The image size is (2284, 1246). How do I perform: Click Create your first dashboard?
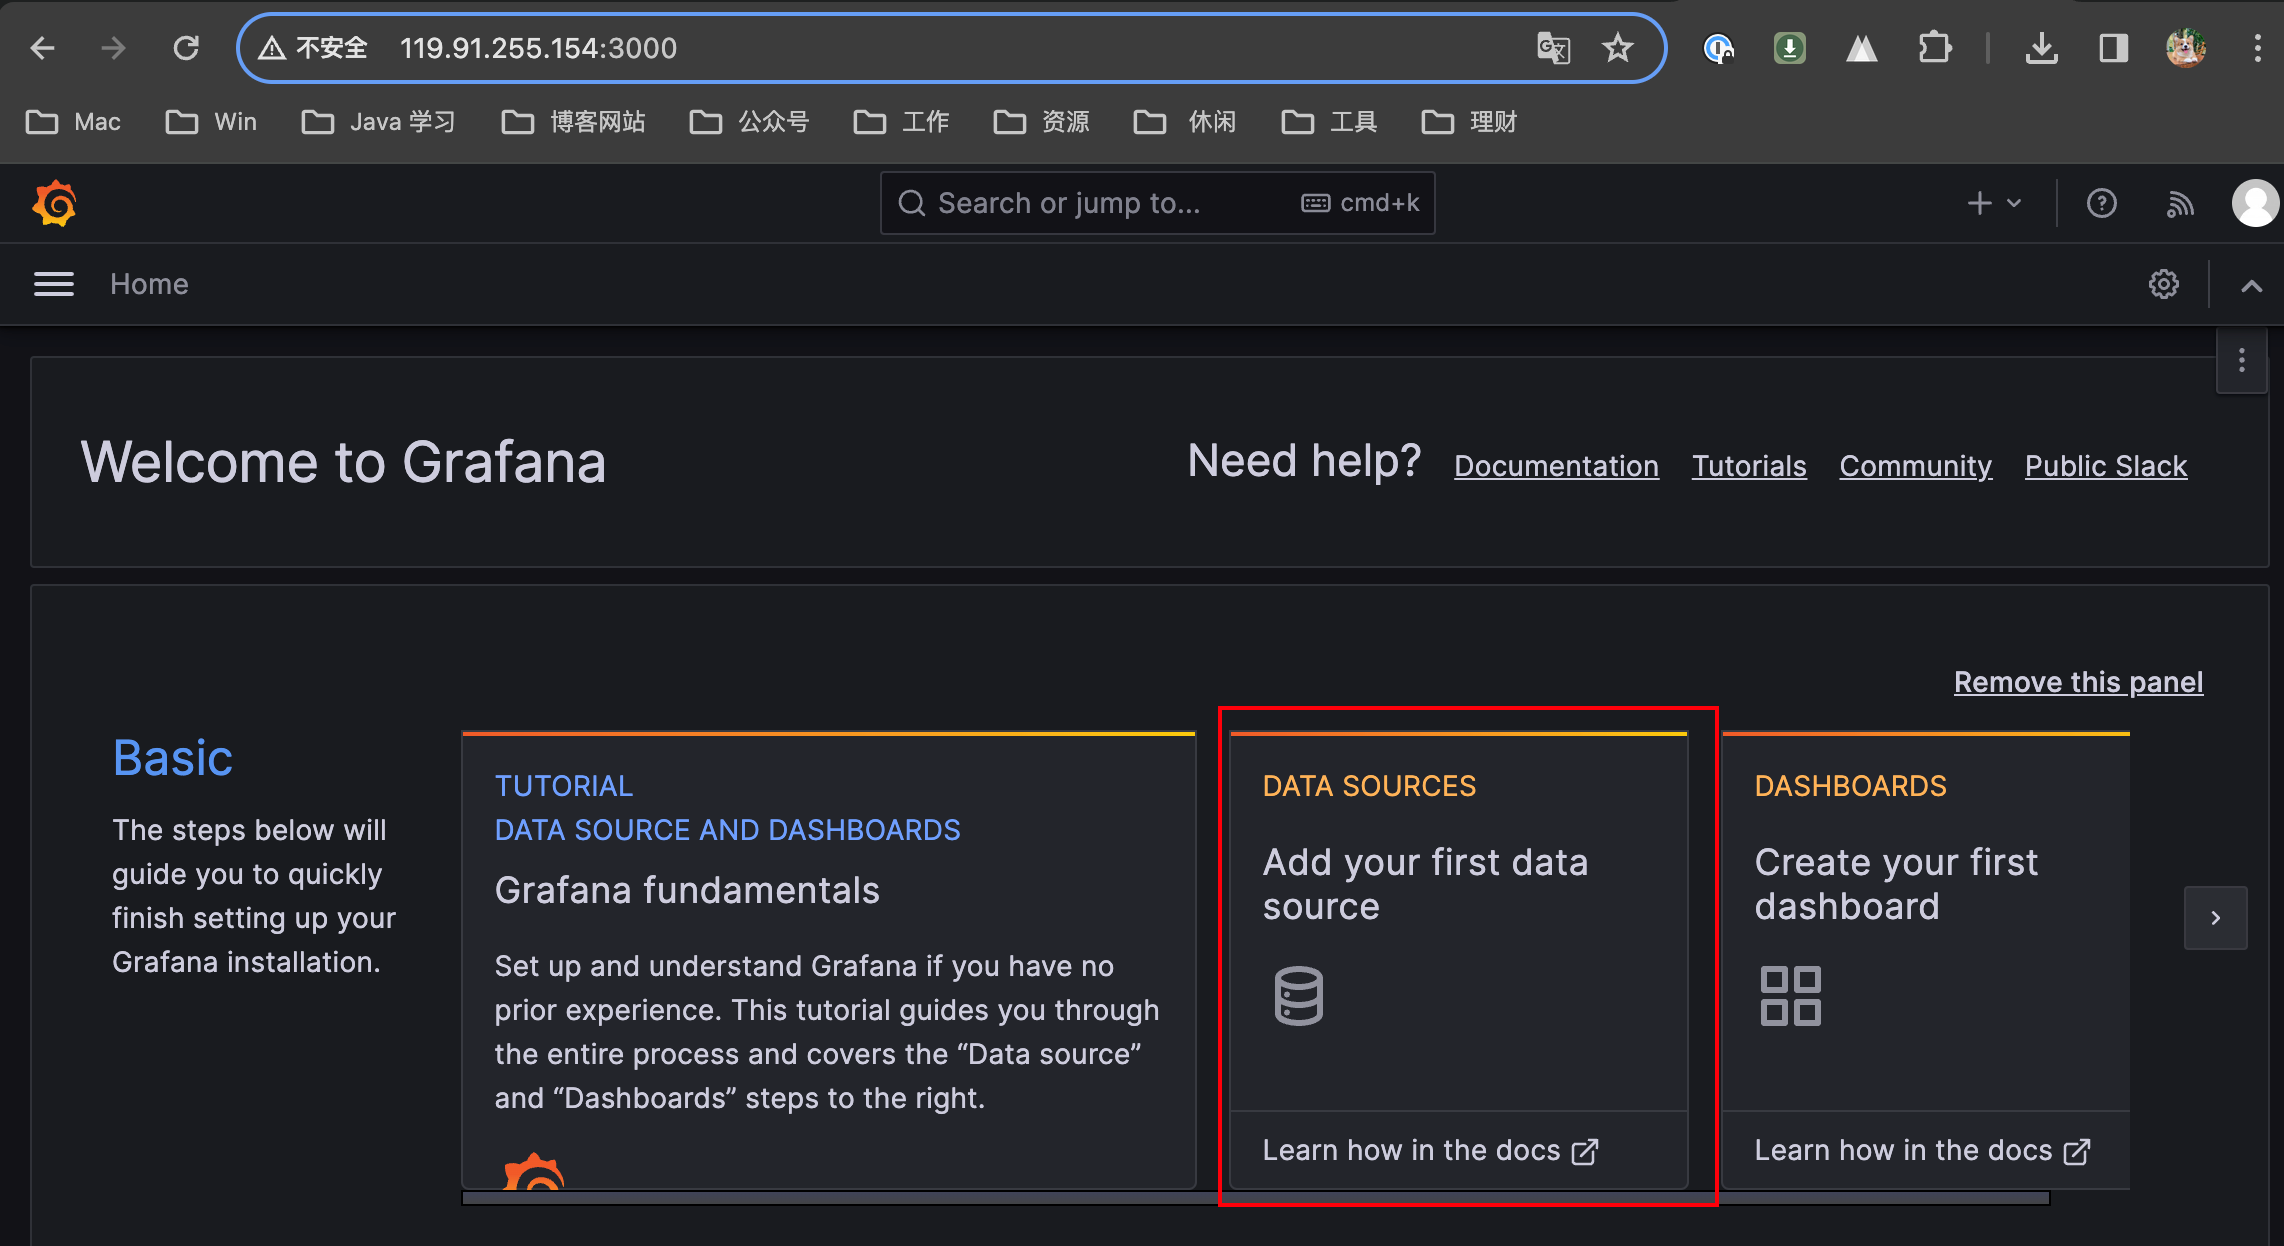pos(1896,884)
